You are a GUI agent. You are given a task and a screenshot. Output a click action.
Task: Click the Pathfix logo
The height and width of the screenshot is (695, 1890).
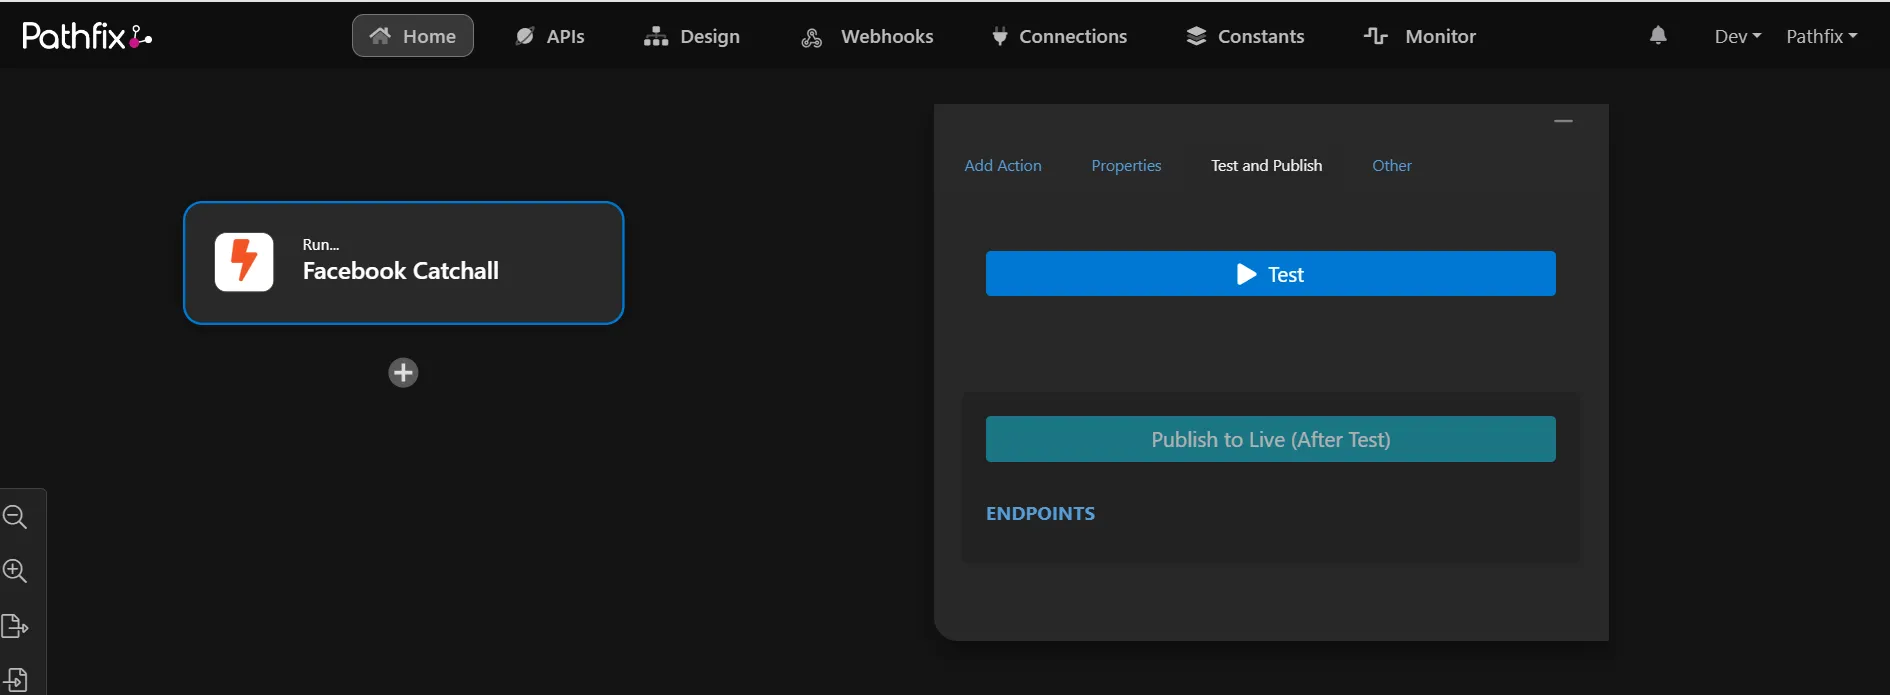point(87,36)
